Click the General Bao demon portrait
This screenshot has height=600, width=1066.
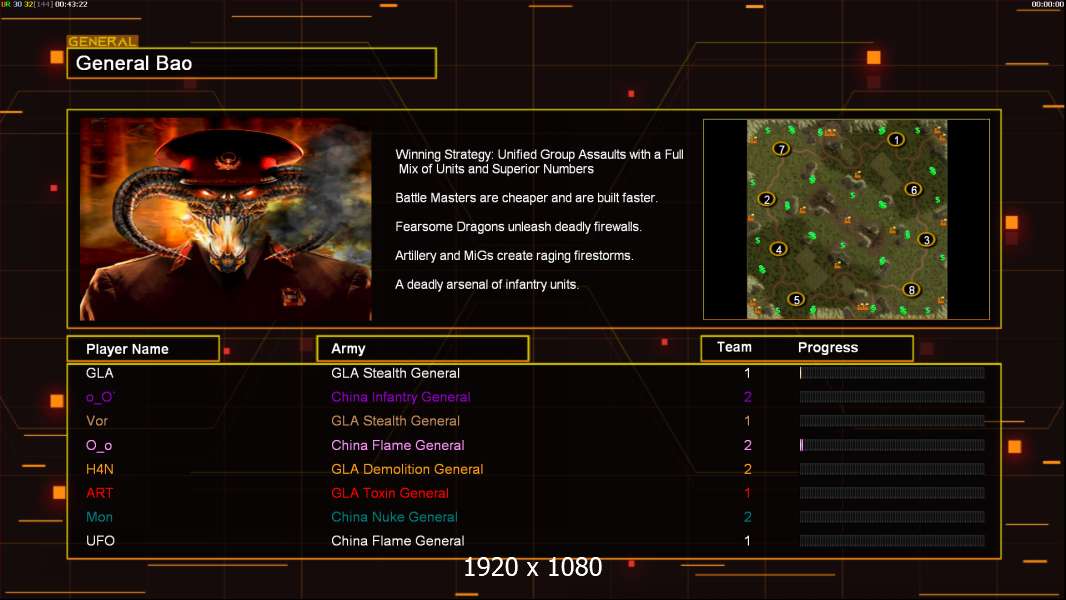pos(226,219)
